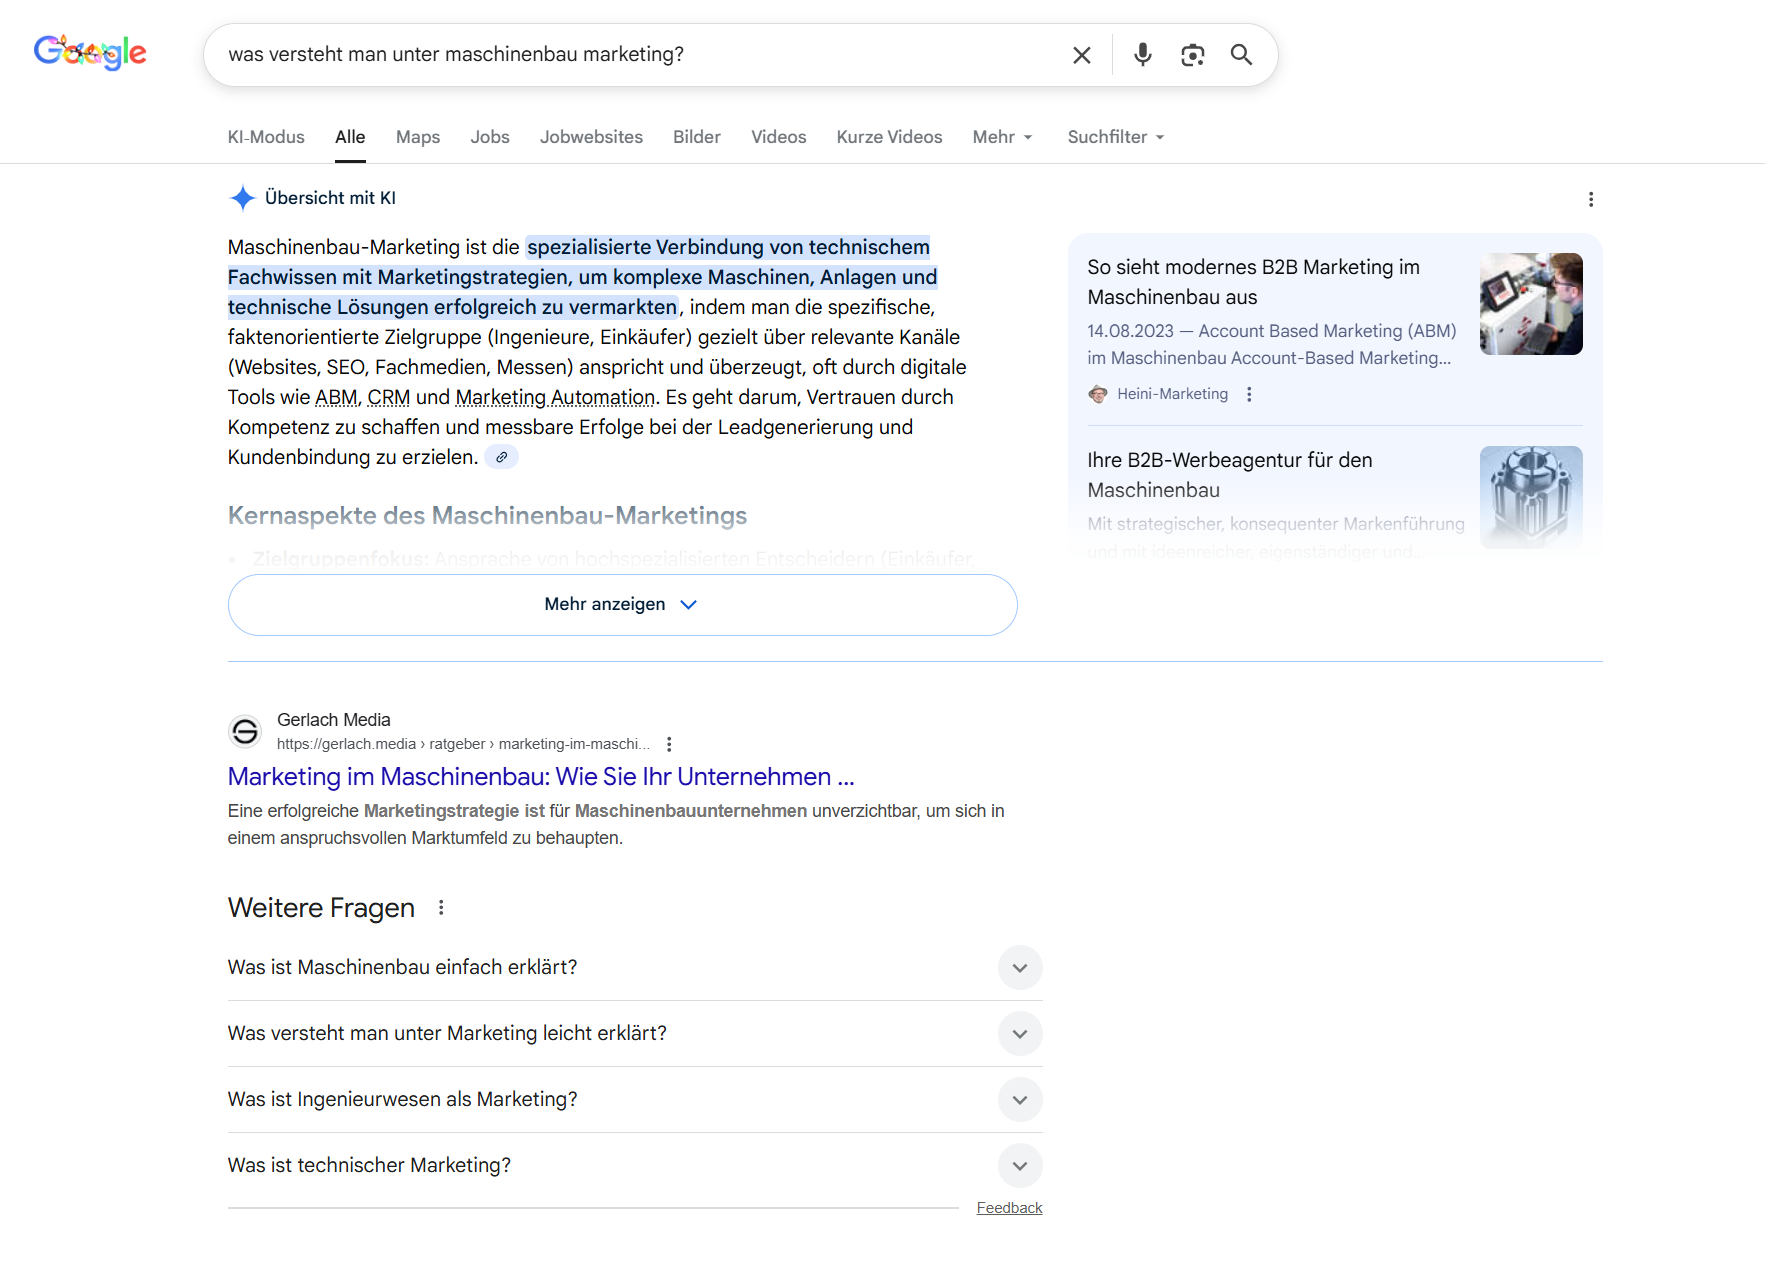Switch to the KI-Modus tab
The height and width of the screenshot is (1268, 1765).
(x=266, y=137)
